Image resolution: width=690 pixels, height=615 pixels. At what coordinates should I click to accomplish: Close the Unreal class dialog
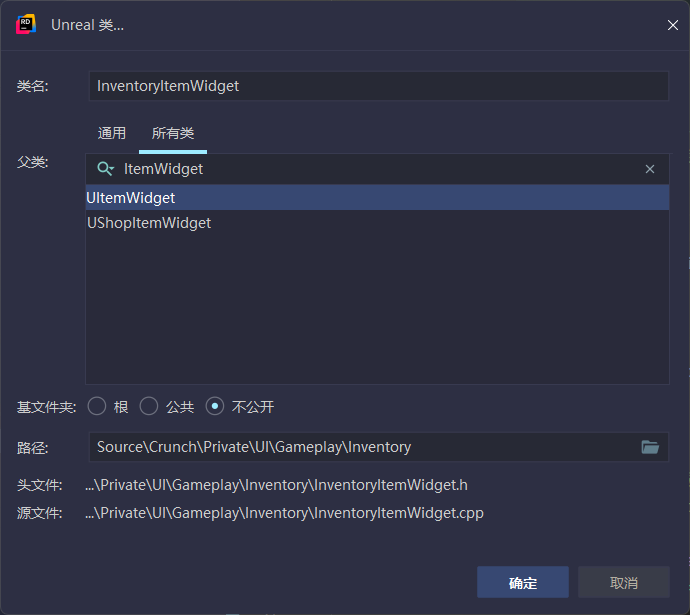coord(672,25)
